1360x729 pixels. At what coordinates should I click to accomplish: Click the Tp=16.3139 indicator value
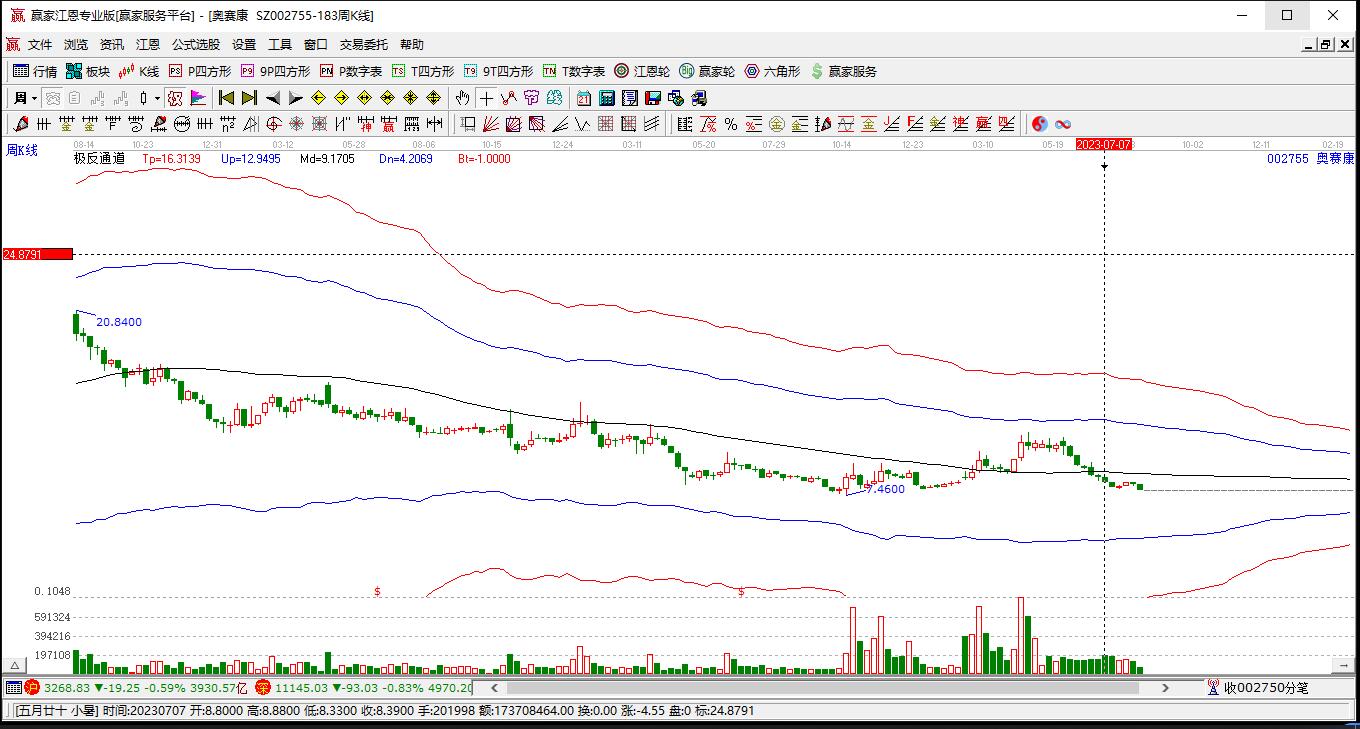tap(171, 158)
